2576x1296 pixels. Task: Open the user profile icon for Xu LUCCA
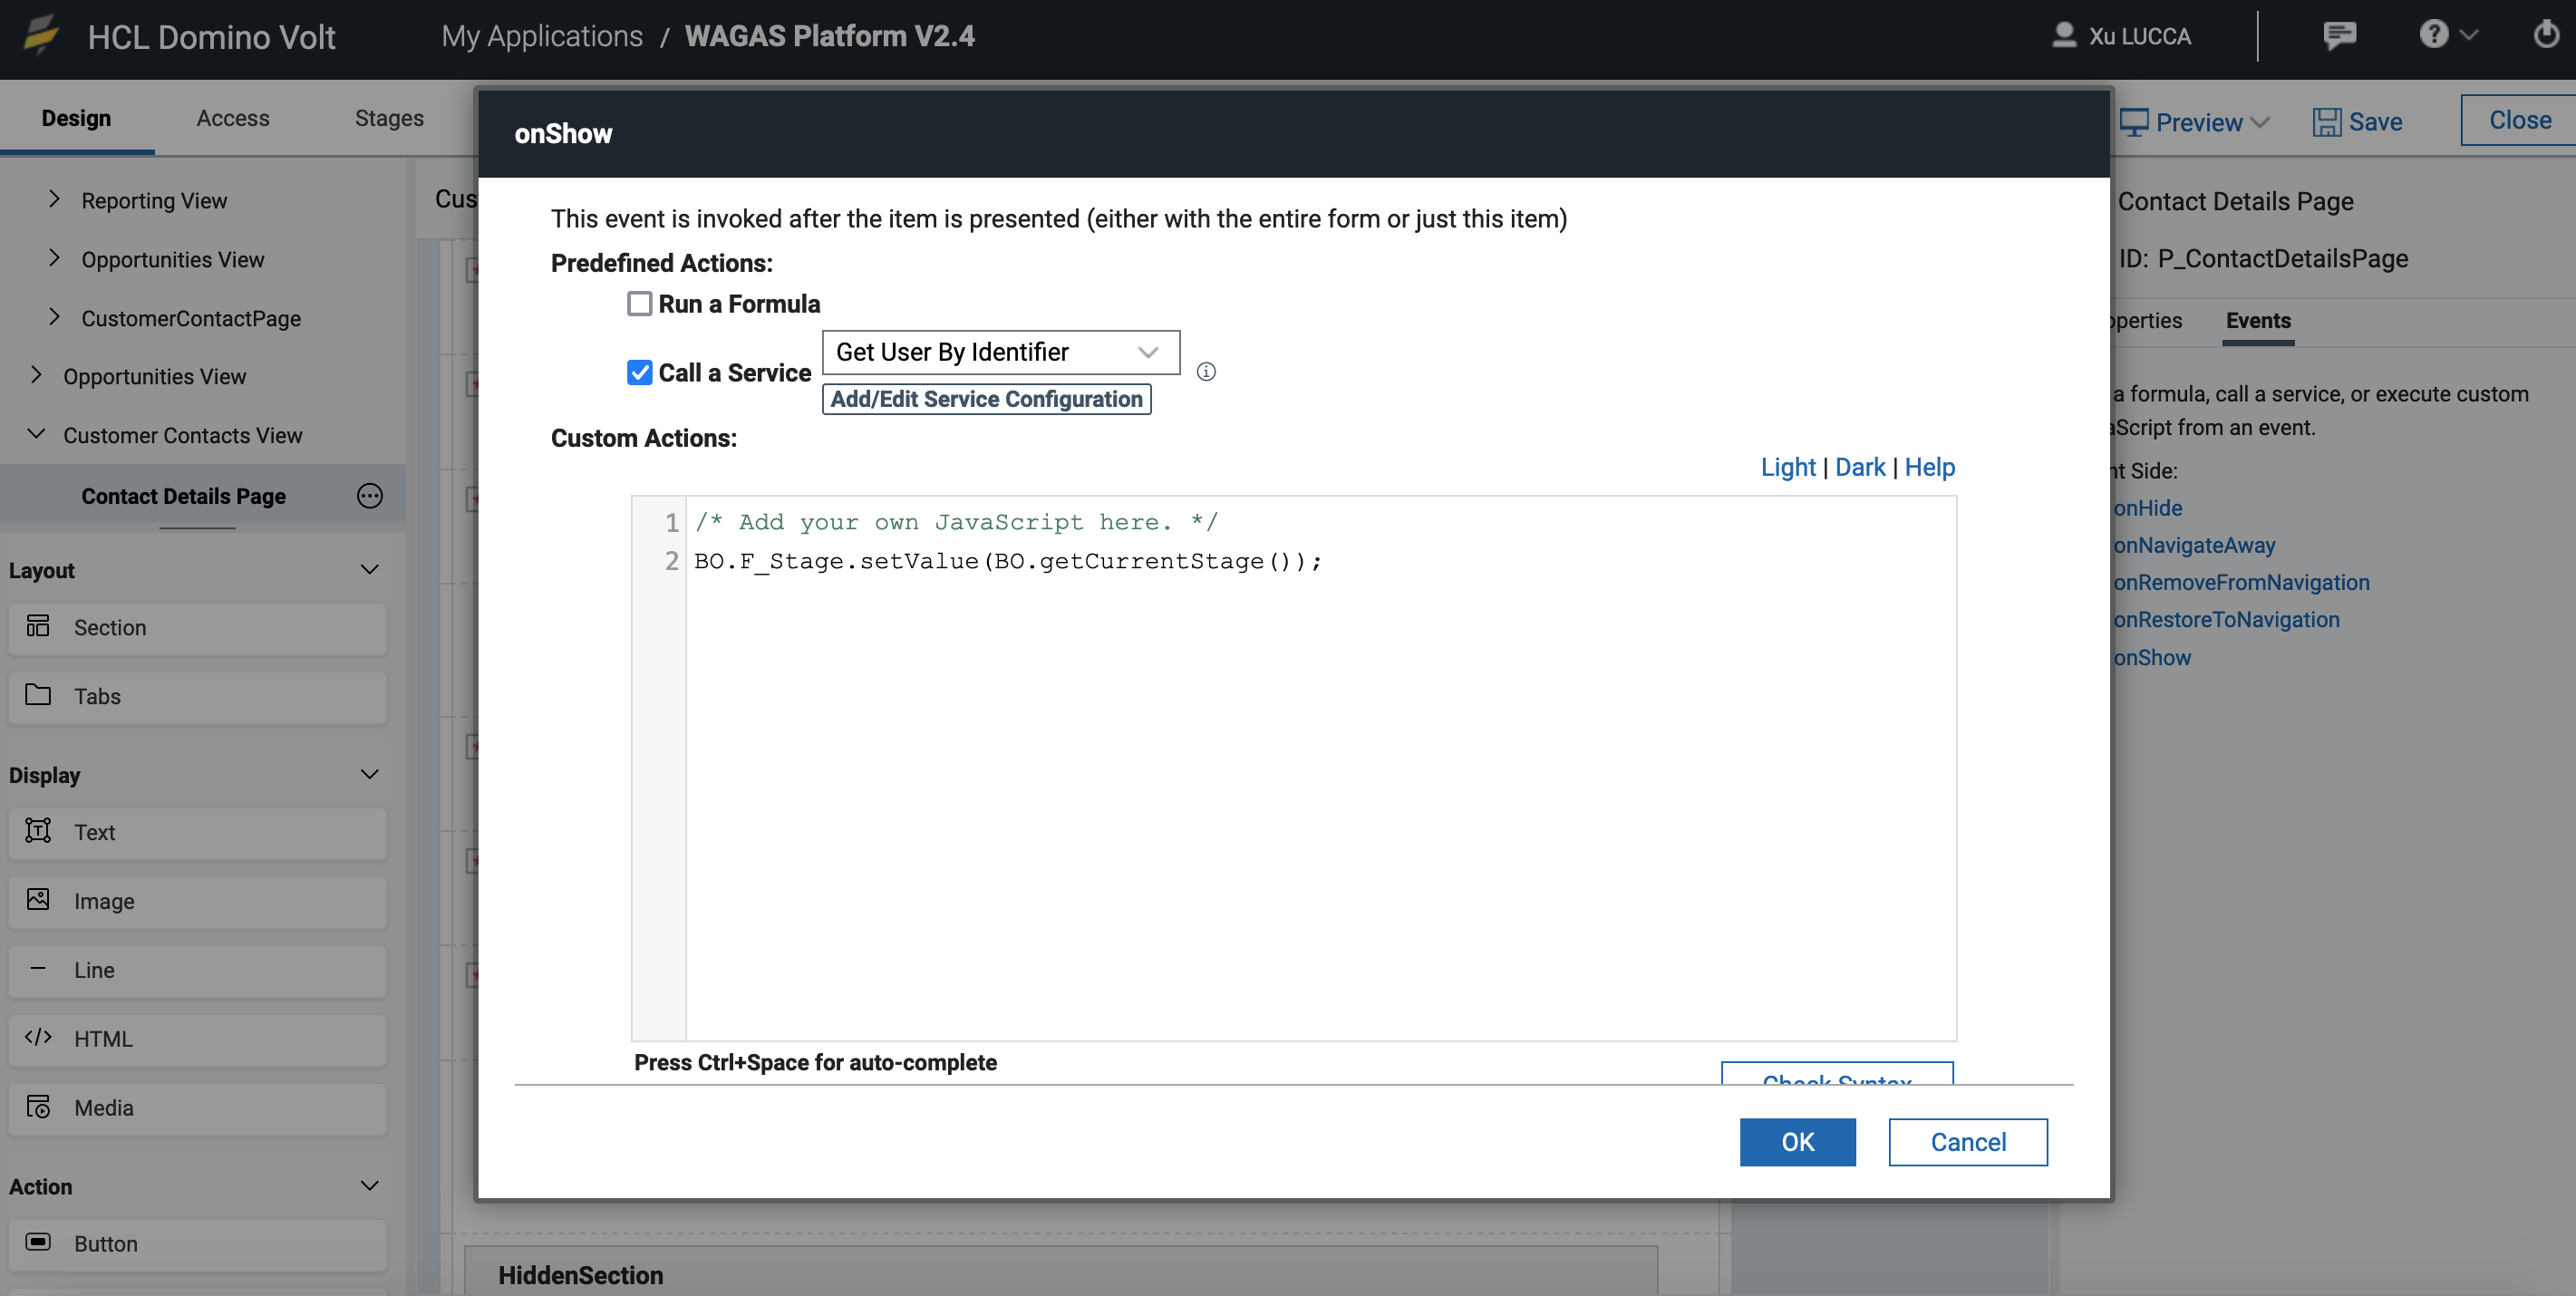2063,35
